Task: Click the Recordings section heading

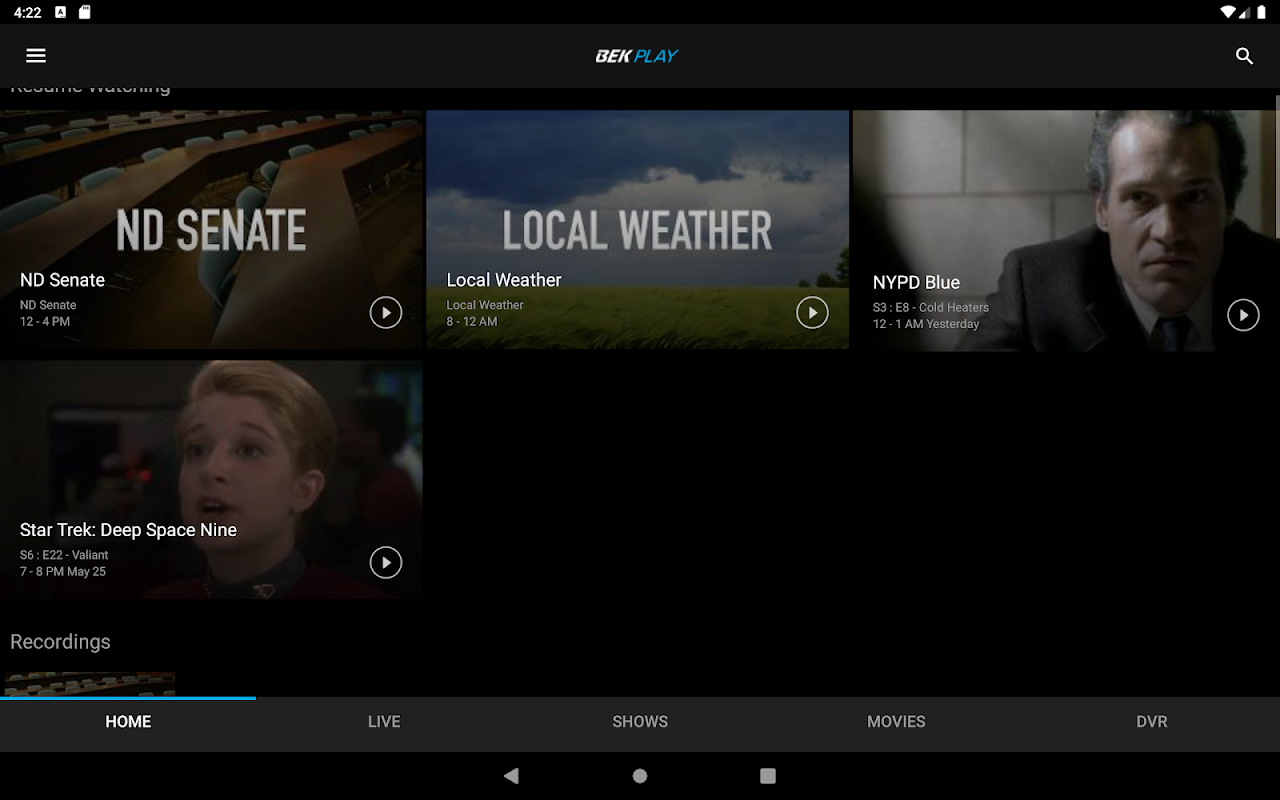Action: tap(60, 642)
